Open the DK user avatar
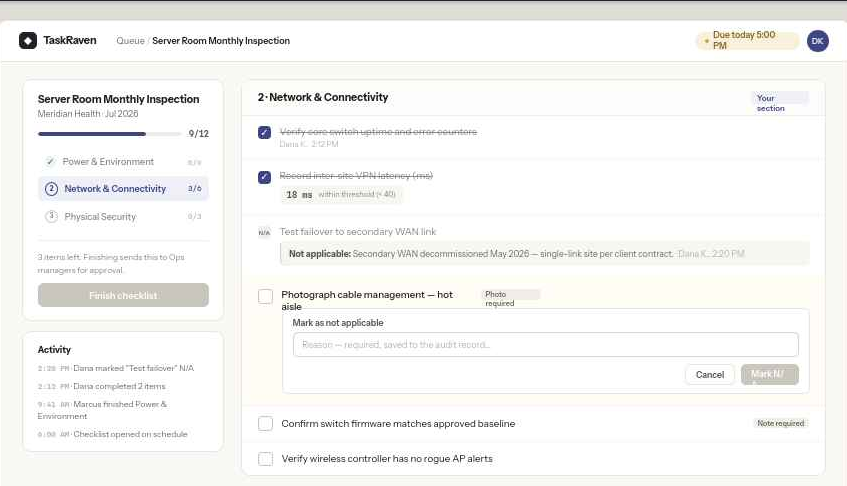The width and height of the screenshot is (847, 486). pos(817,41)
